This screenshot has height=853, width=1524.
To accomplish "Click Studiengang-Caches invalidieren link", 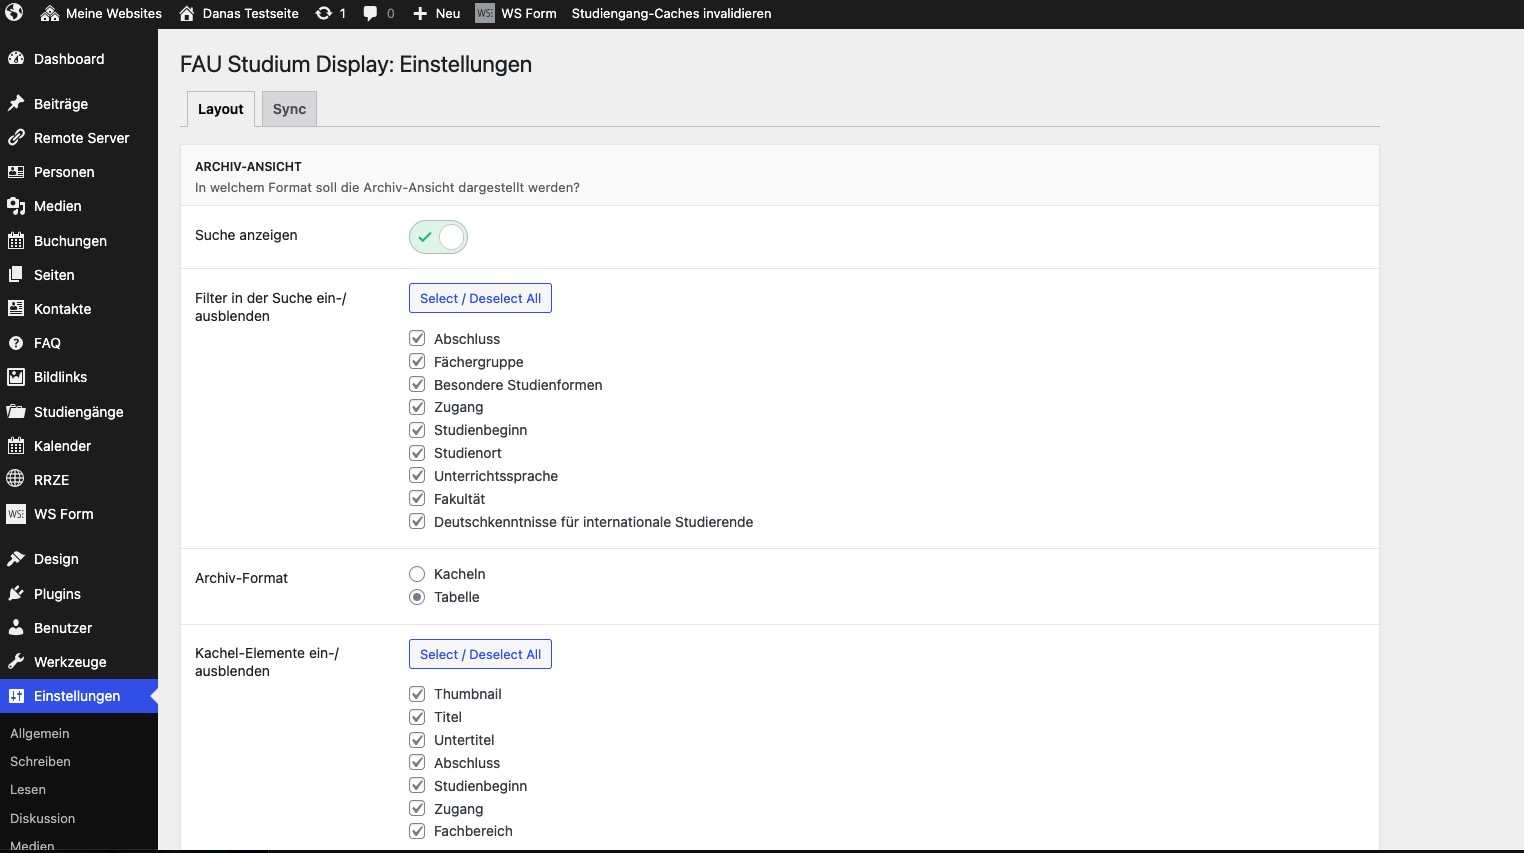I will [671, 13].
